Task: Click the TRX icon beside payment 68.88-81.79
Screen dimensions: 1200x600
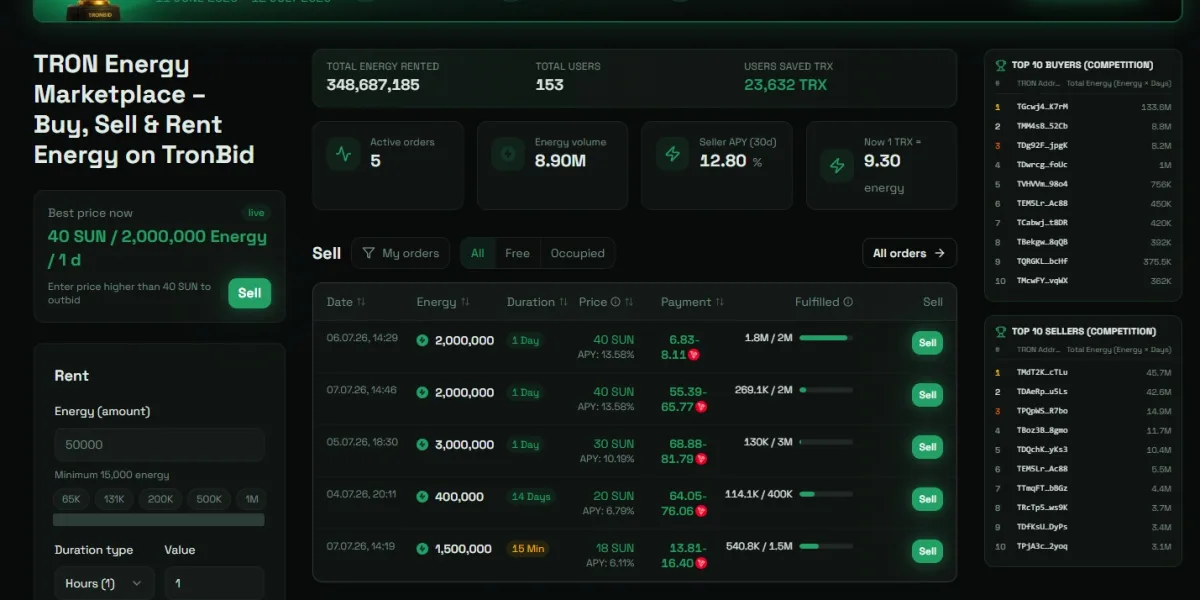Action: 701,459
